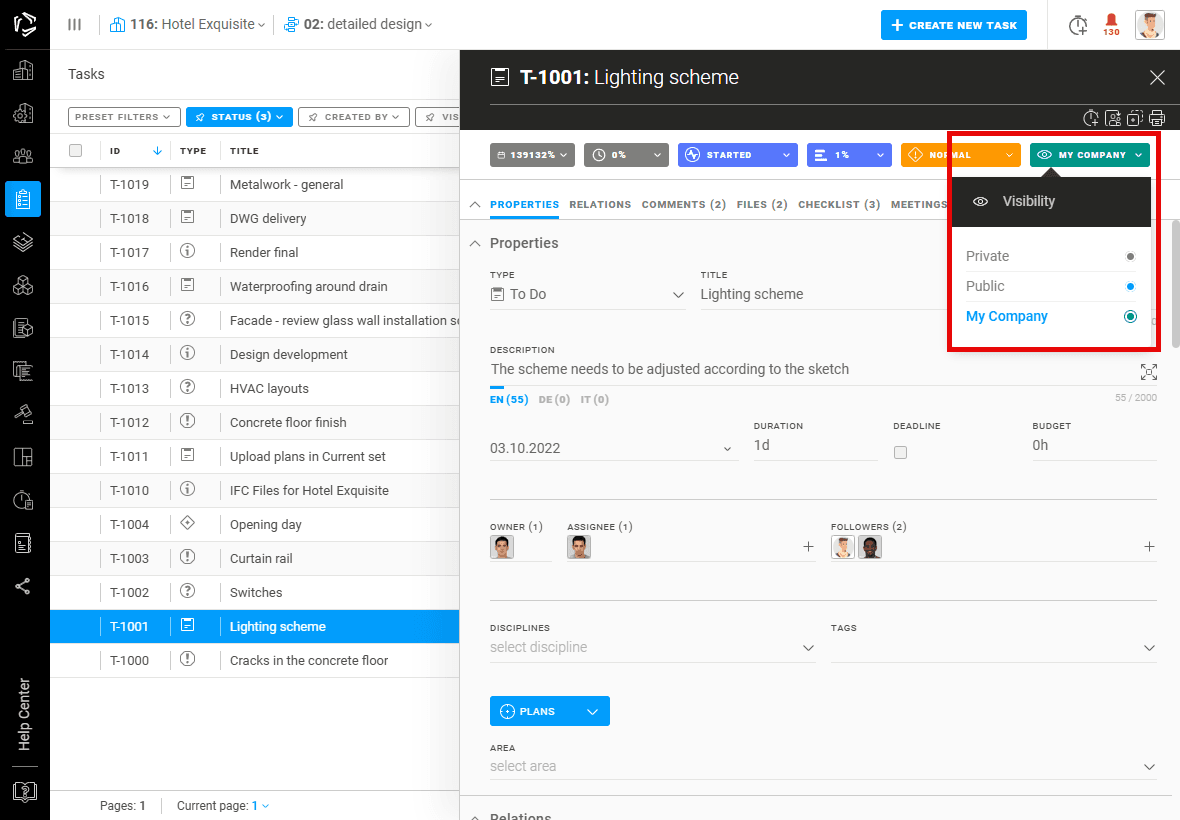Screen dimensions: 1180x820
Task: Click the Create New Task button
Action: (x=953, y=25)
